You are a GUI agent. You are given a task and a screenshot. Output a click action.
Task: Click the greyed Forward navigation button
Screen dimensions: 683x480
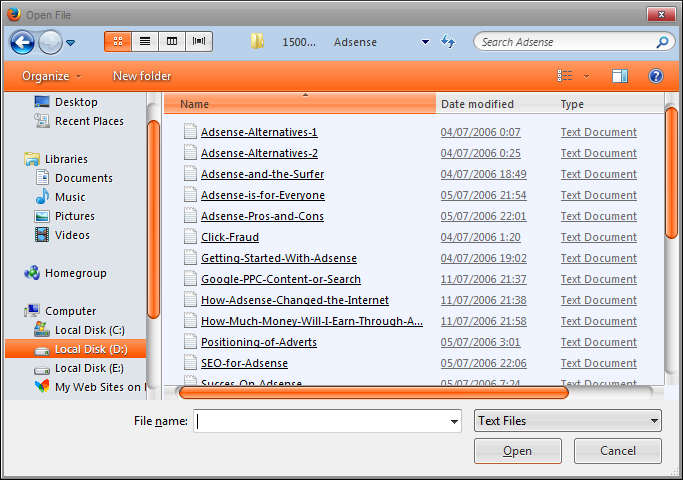[51, 42]
